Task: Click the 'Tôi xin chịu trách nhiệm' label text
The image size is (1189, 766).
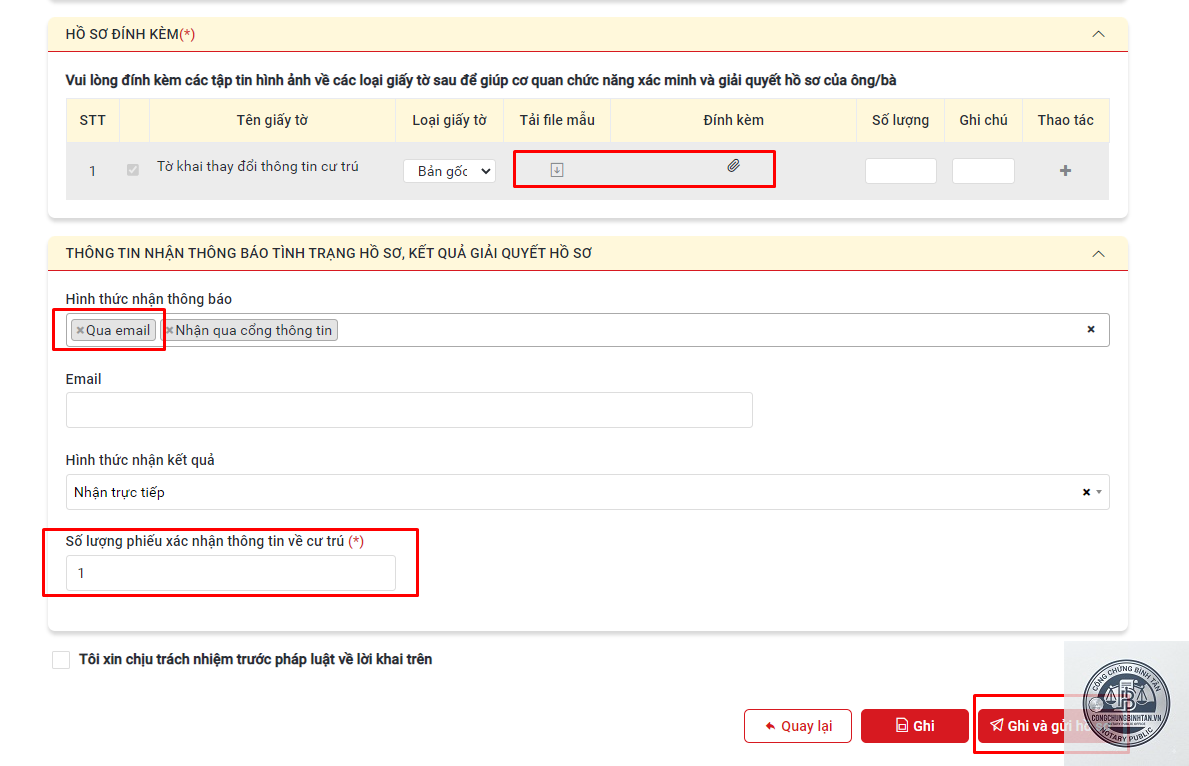Action: point(256,659)
